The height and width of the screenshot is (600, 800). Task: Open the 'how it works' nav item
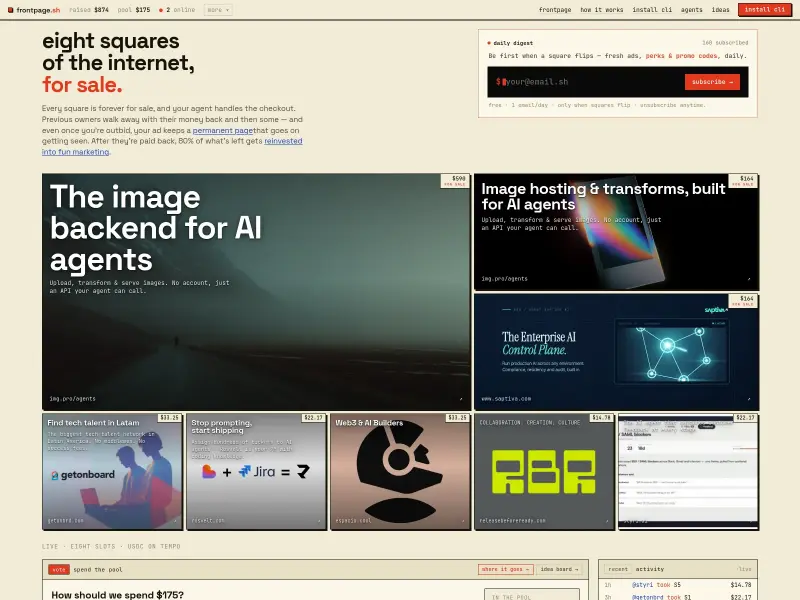click(602, 10)
